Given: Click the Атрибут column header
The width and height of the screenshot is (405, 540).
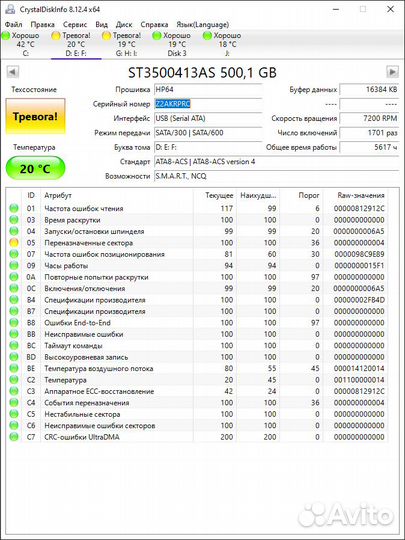Looking at the screenshot, I should coord(117,195).
